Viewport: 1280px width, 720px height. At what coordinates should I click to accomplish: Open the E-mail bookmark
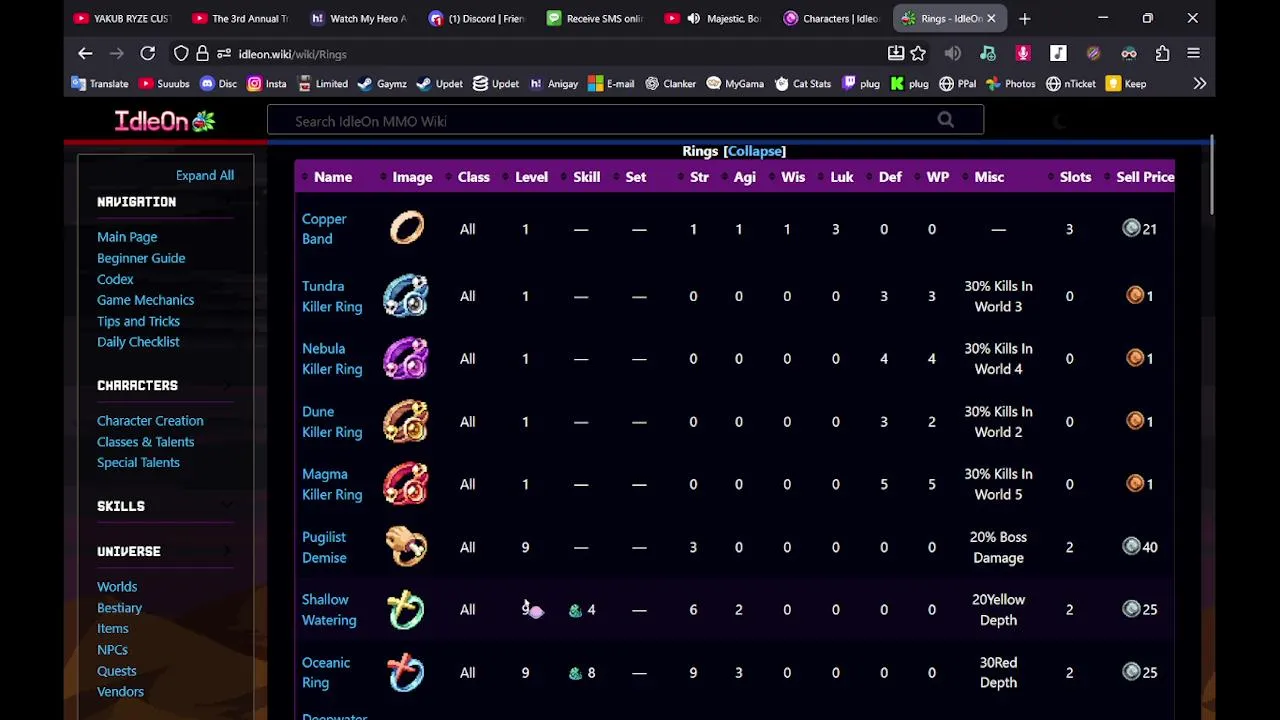(x=611, y=84)
